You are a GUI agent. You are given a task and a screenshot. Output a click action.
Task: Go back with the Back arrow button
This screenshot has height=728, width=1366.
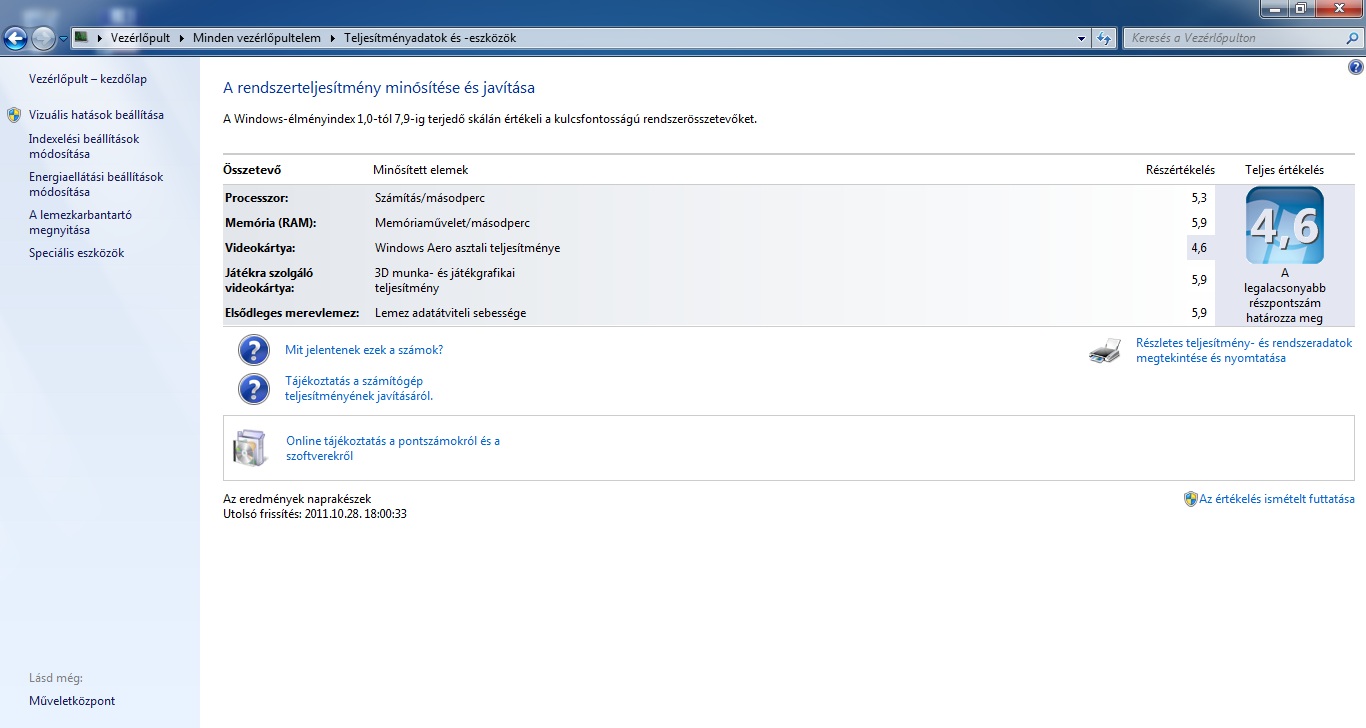coord(15,39)
